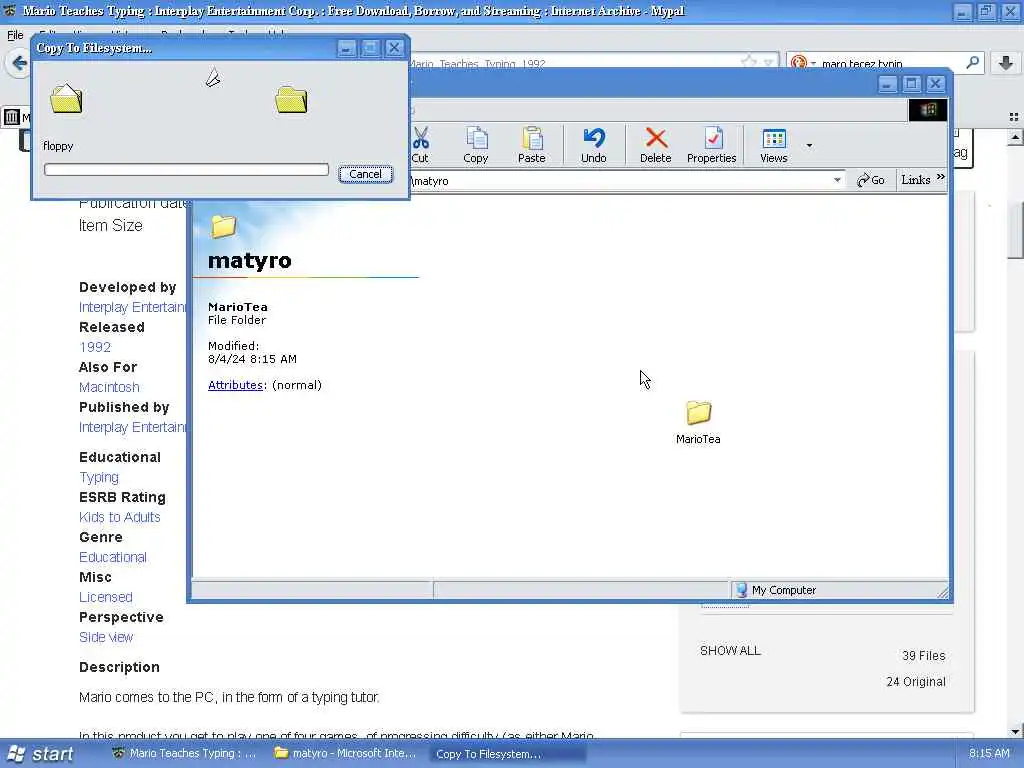
Task: Click the Licensed link
Action: [x=106, y=597]
